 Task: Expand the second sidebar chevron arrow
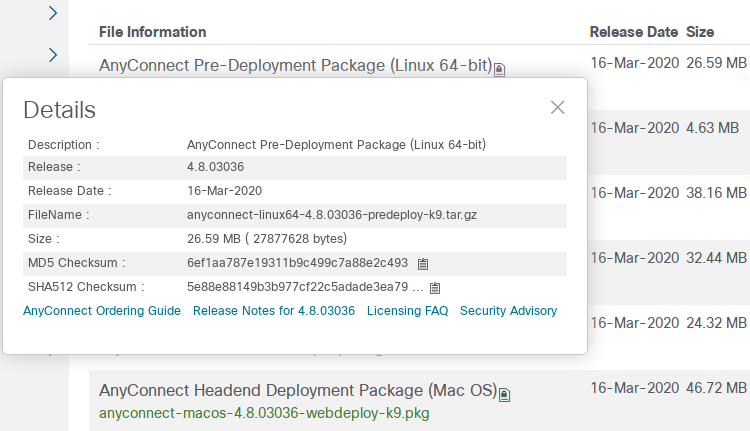[x=53, y=55]
